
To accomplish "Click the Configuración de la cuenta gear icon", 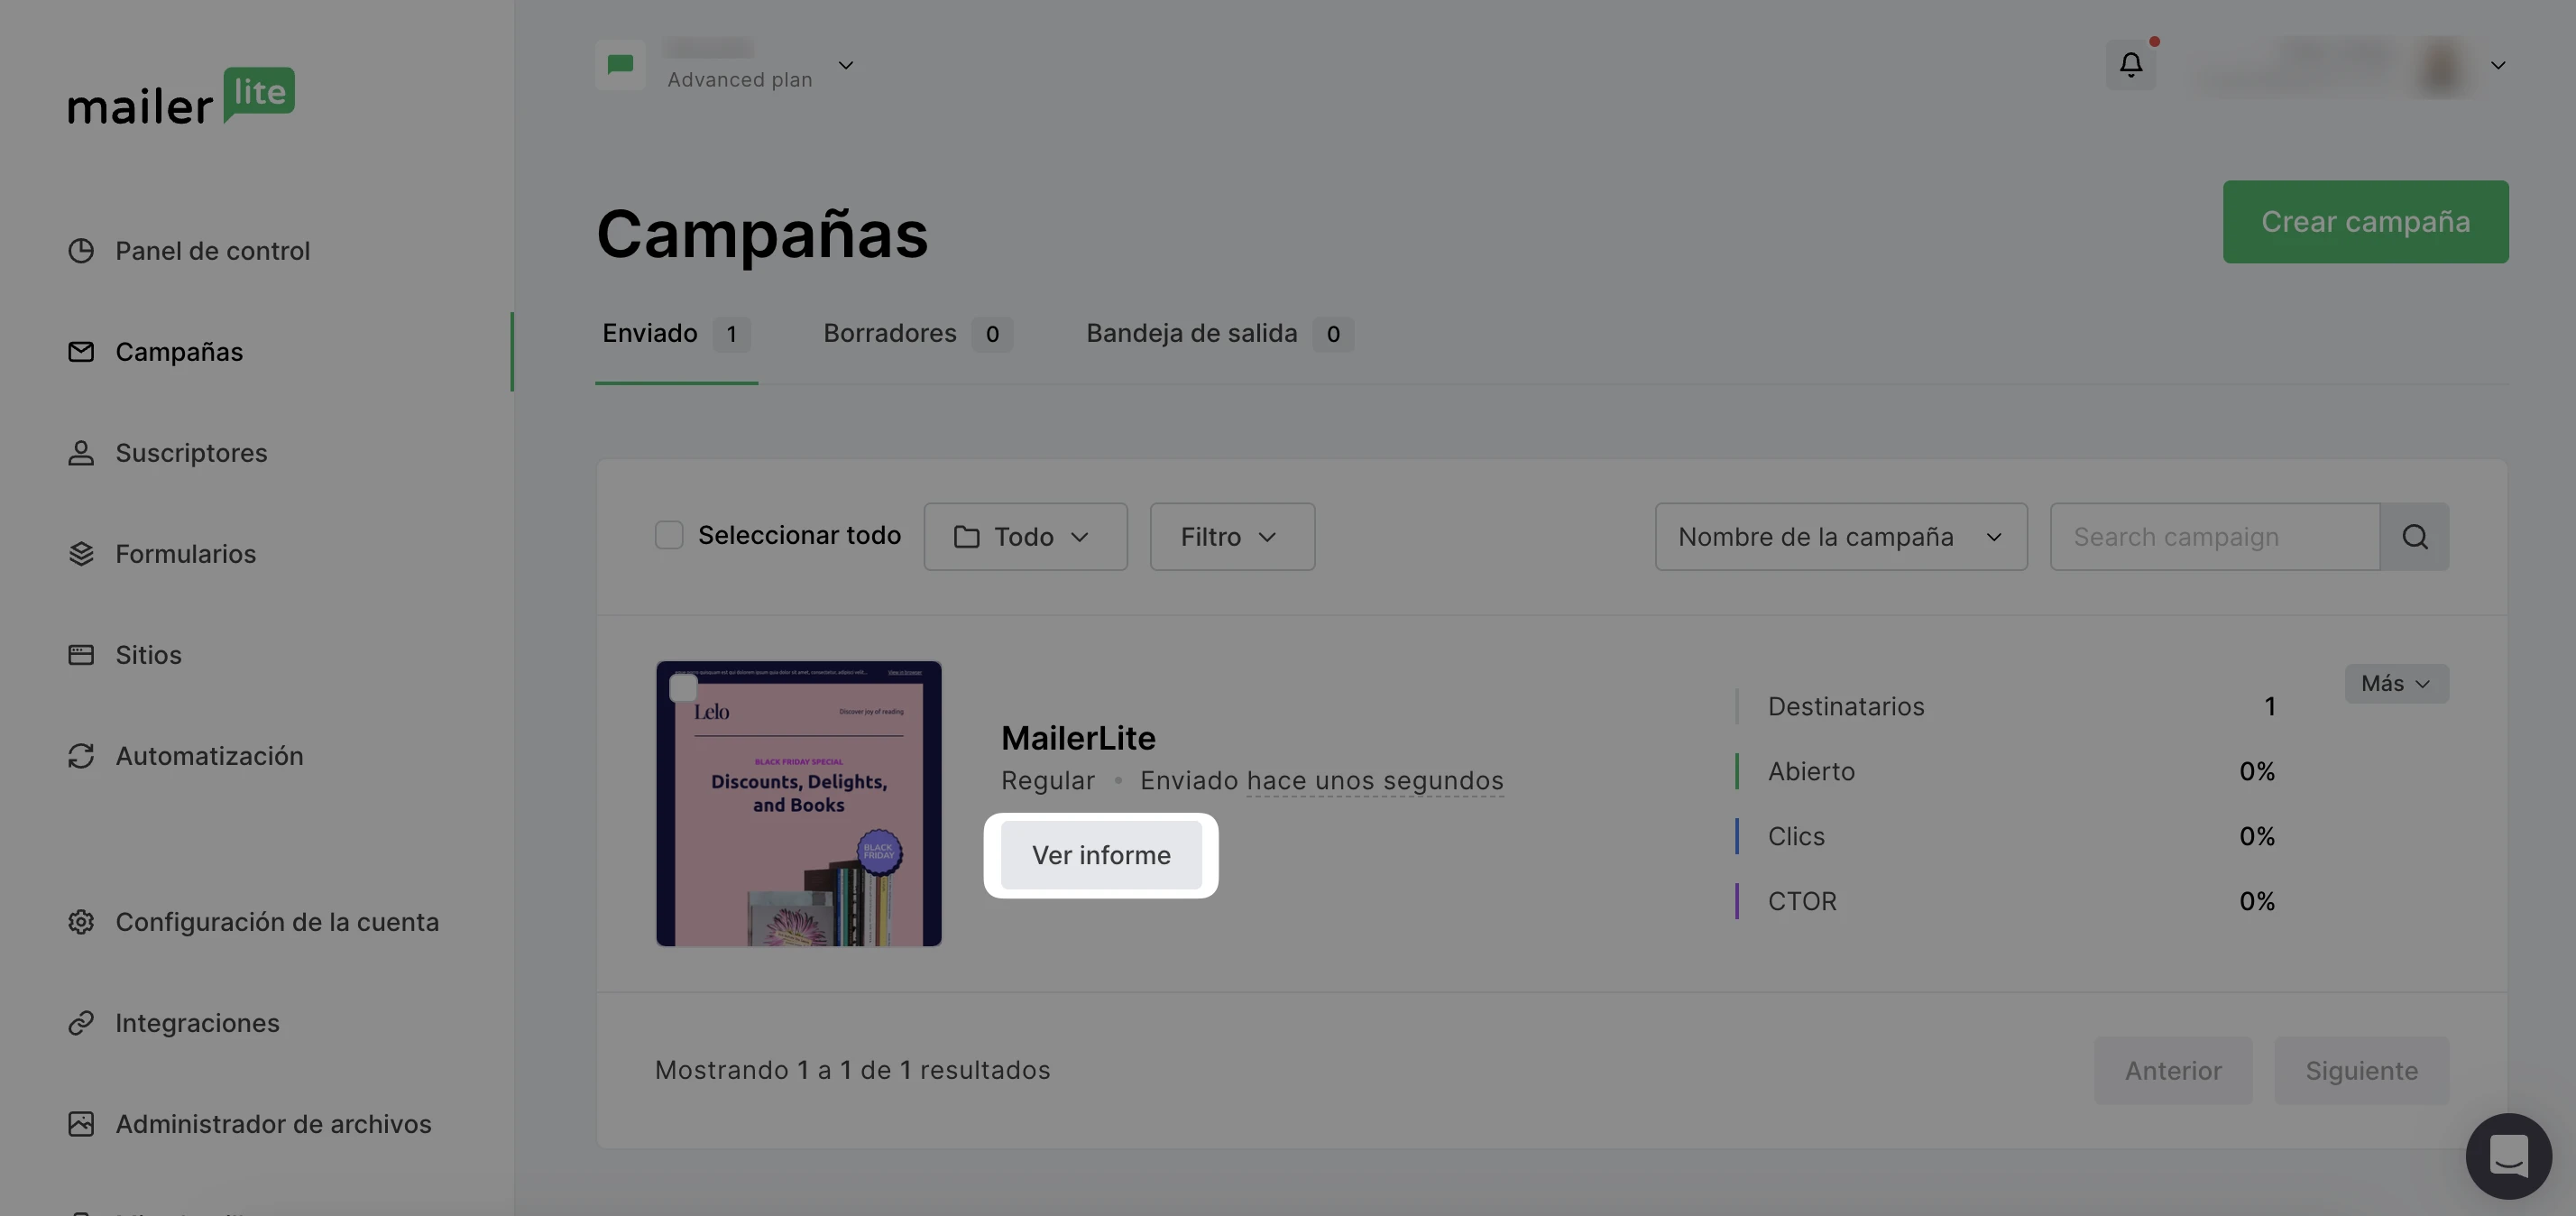I will [81, 921].
